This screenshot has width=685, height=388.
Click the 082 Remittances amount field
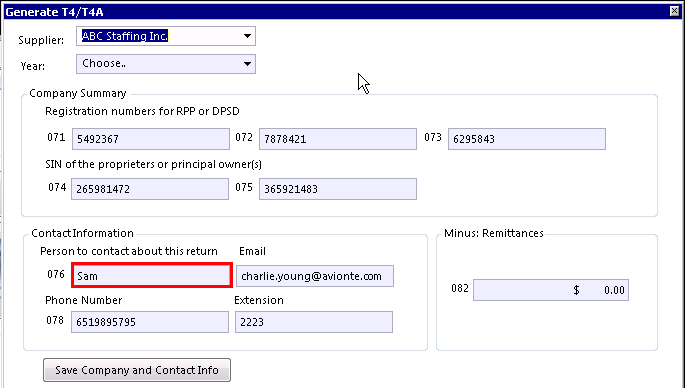[551, 290]
